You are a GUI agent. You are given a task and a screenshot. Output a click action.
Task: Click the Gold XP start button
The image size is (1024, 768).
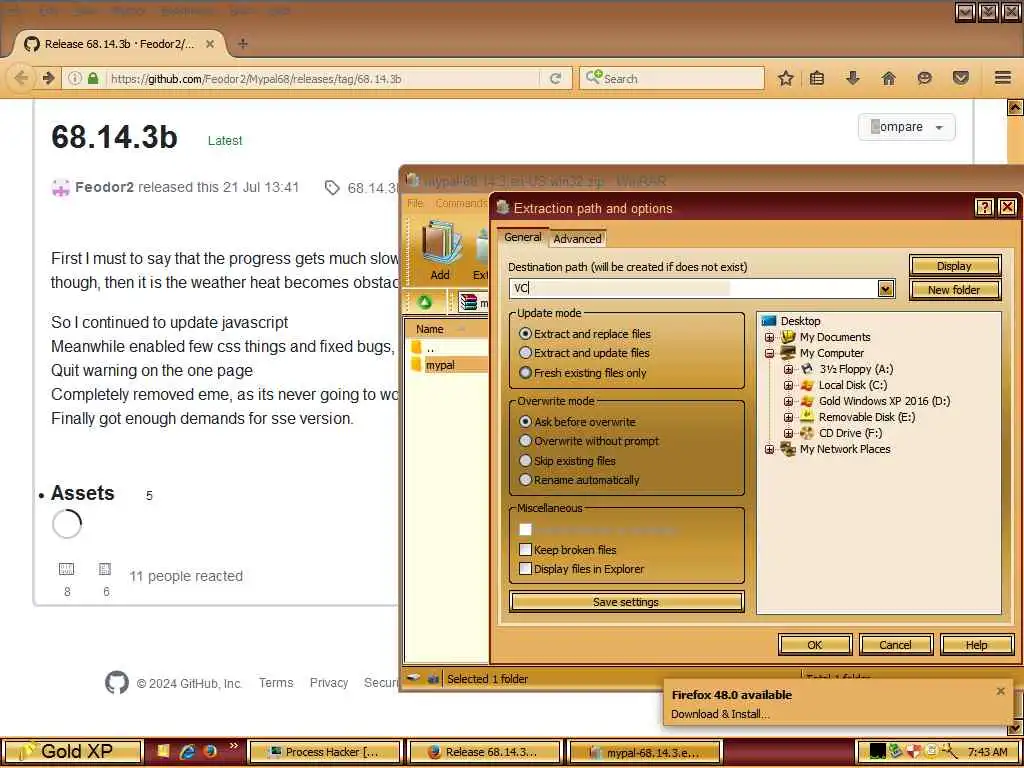(71, 752)
